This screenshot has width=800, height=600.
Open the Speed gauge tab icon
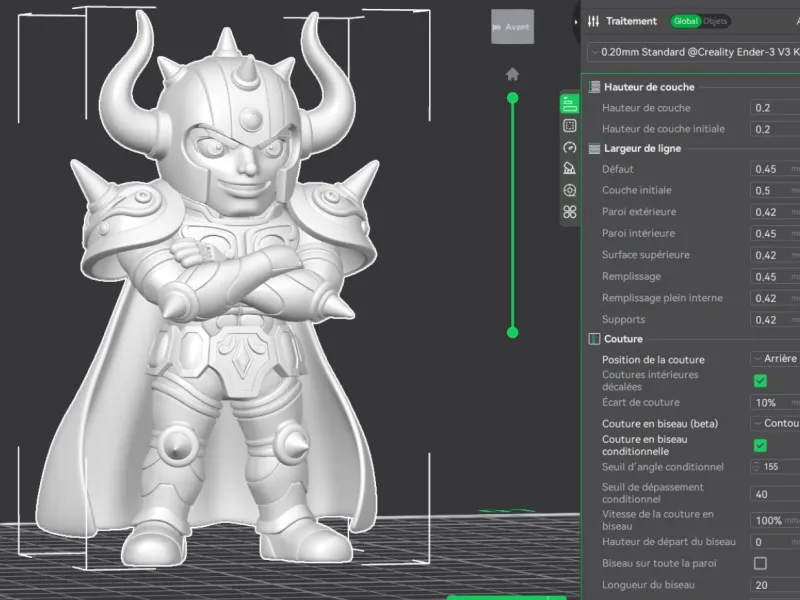(569, 147)
